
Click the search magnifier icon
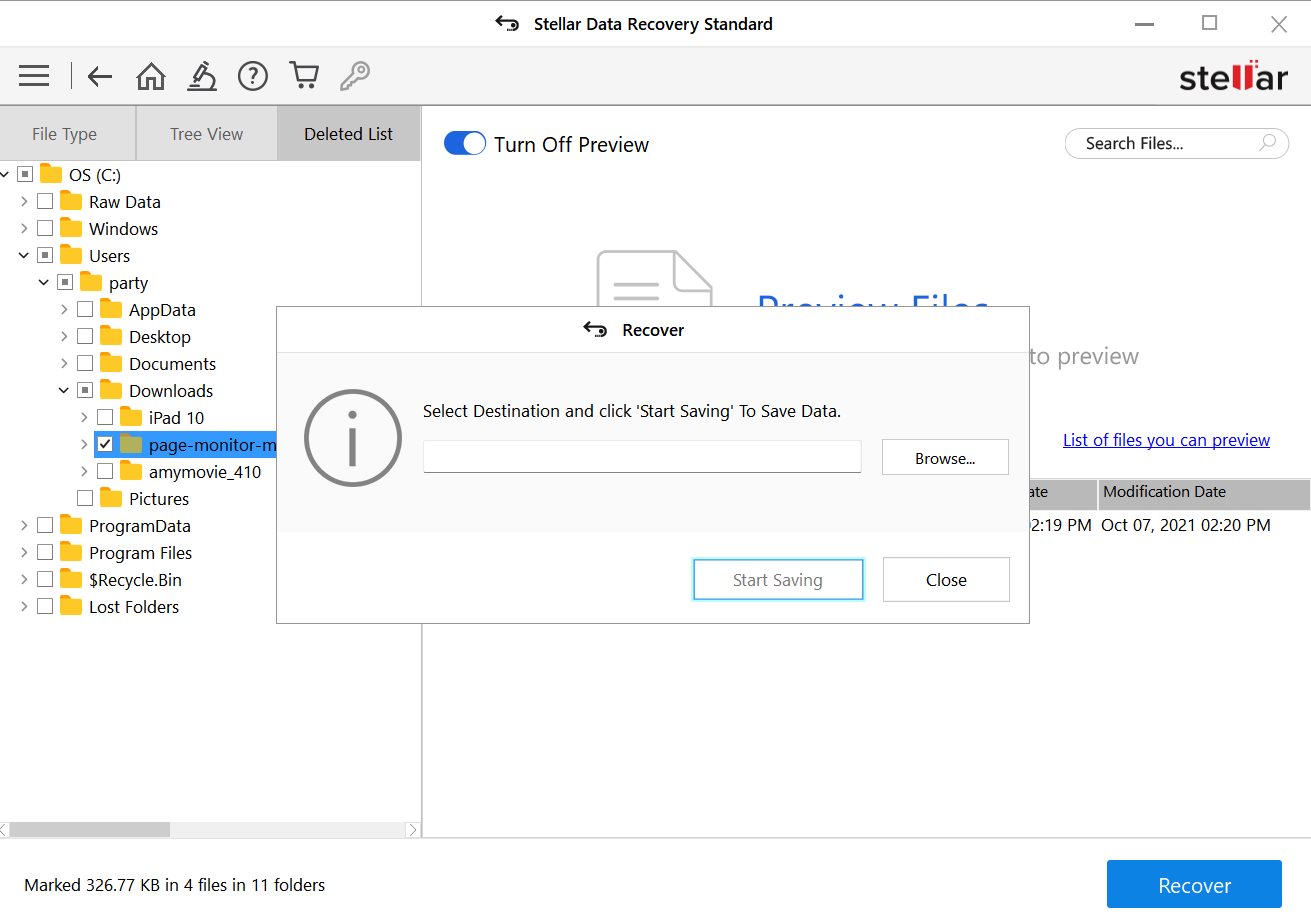(1267, 143)
